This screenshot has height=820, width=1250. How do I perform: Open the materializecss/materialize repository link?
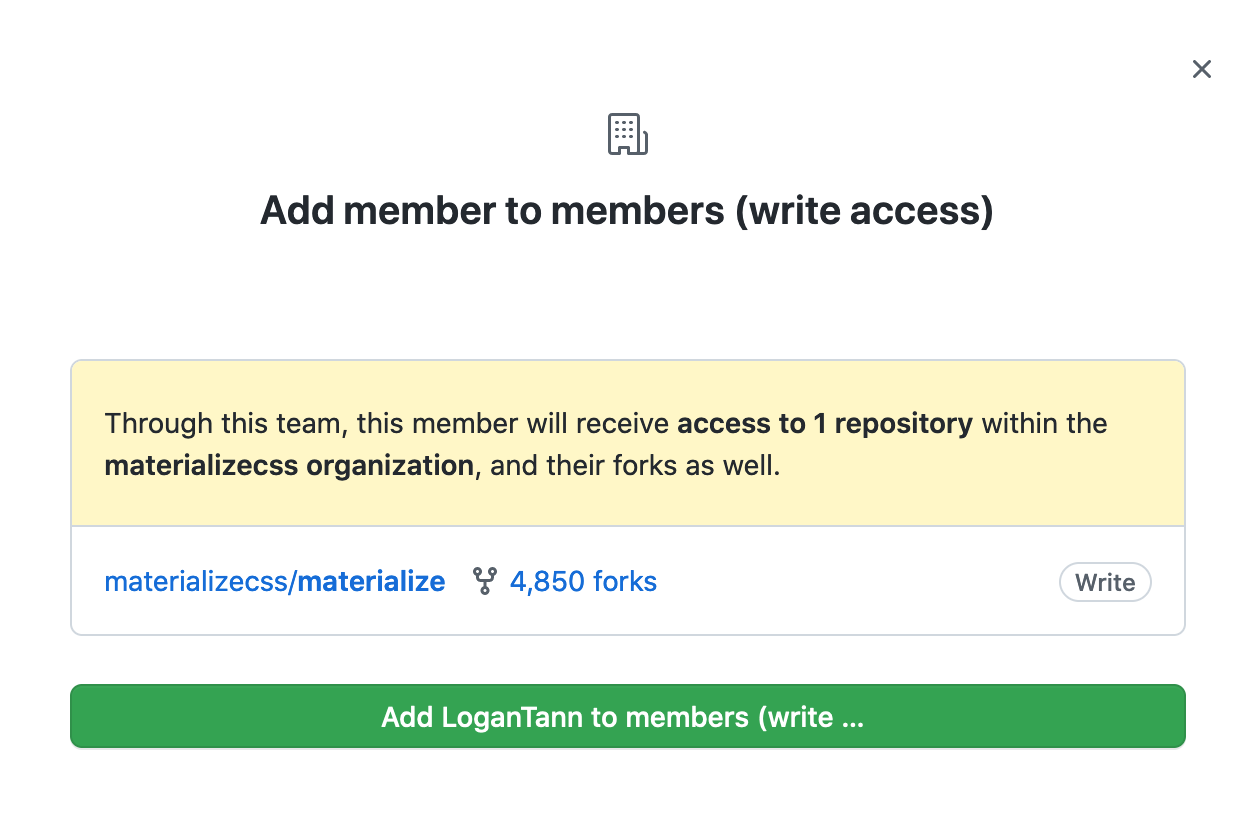[x=274, y=581]
